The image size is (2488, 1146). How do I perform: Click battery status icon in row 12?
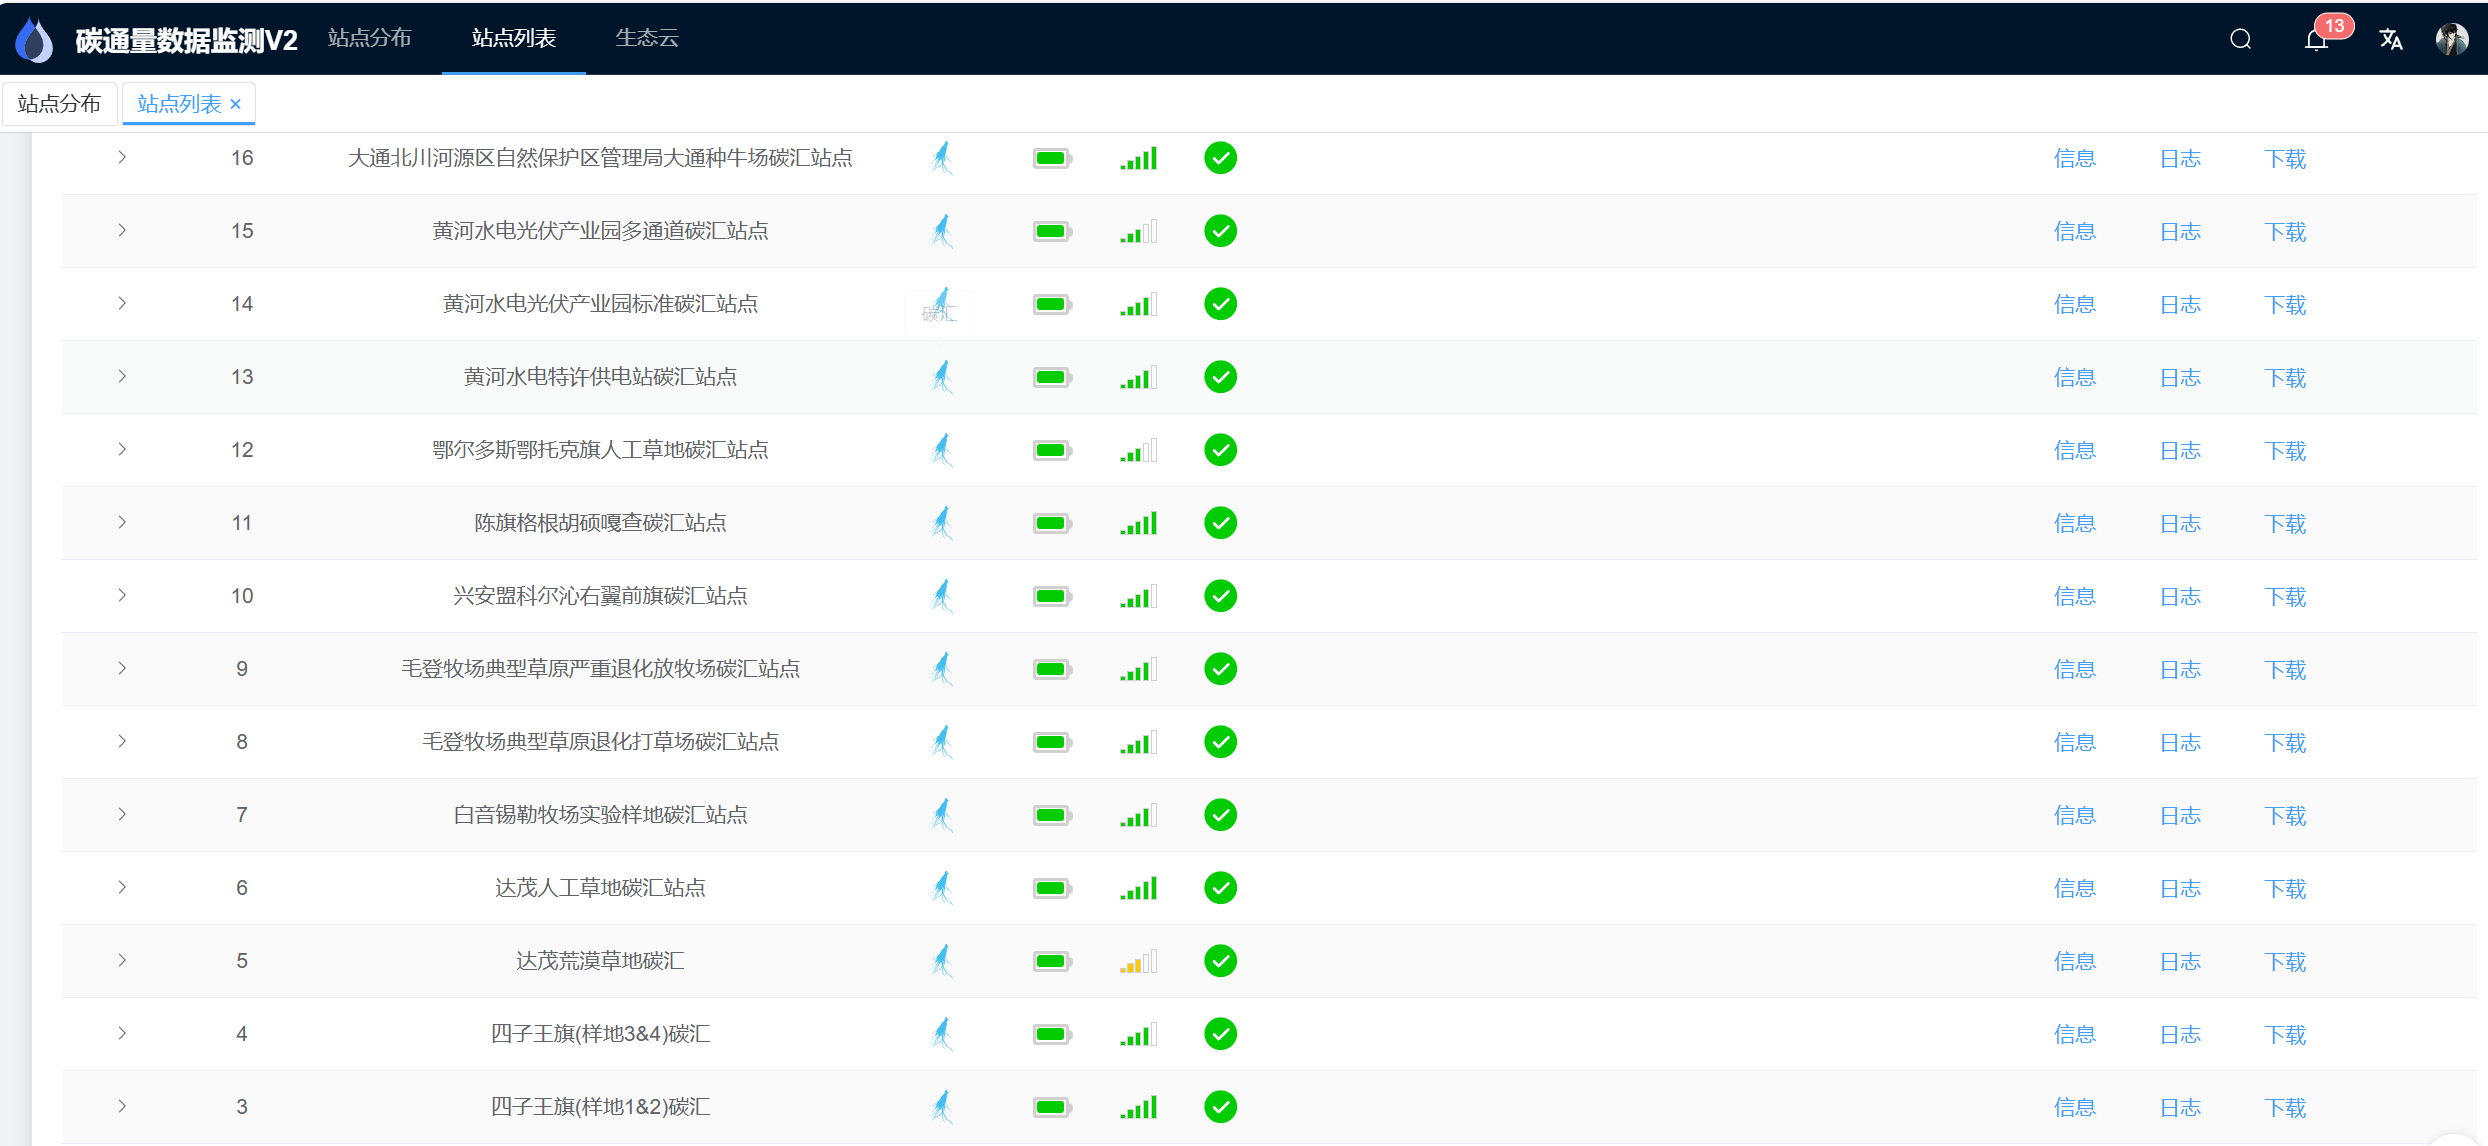[x=1052, y=450]
